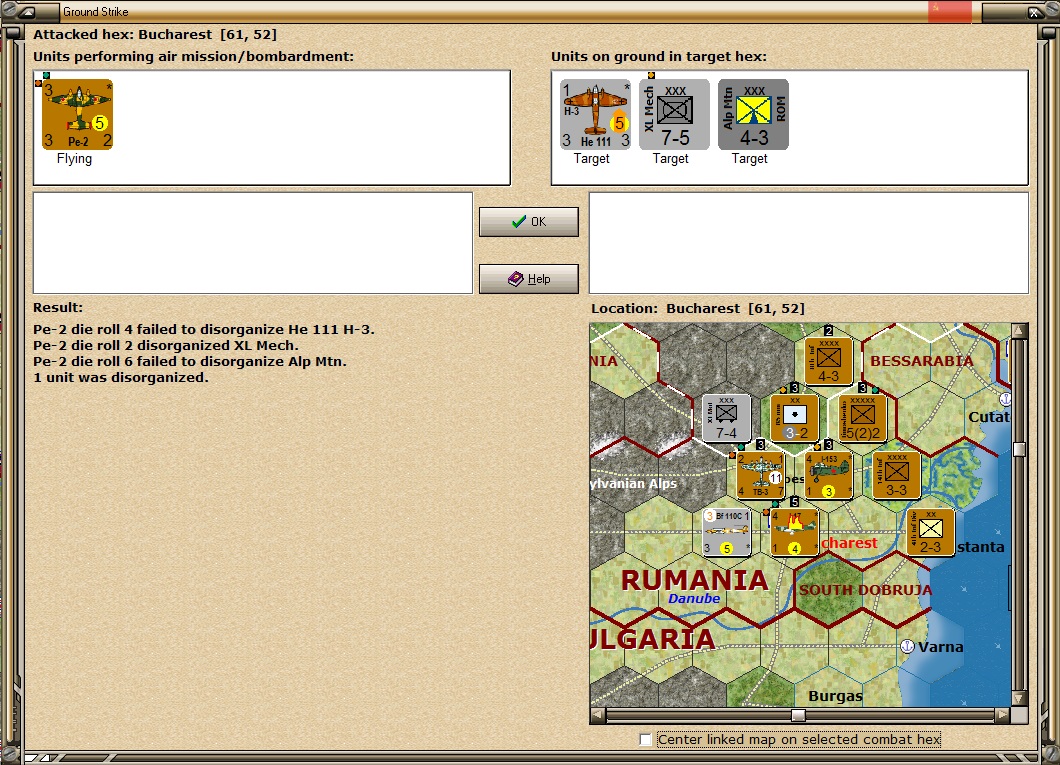The width and height of the screenshot is (1060, 765).
Task: Select the Alp Mtn 4-3 Romanian counter
Action: [x=753, y=114]
